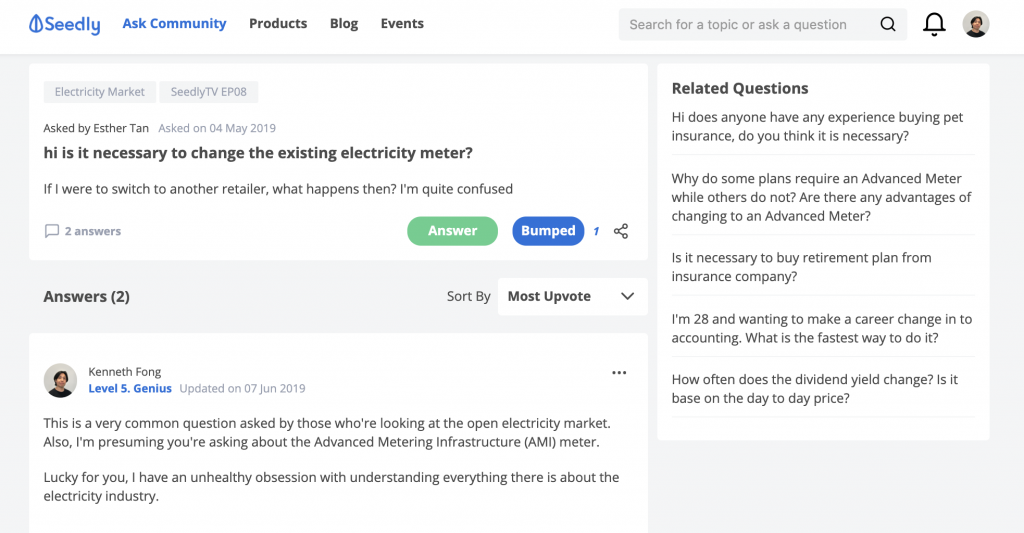Click the share icon on the question
This screenshot has width=1024, height=533.
pyautogui.click(x=621, y=231)
